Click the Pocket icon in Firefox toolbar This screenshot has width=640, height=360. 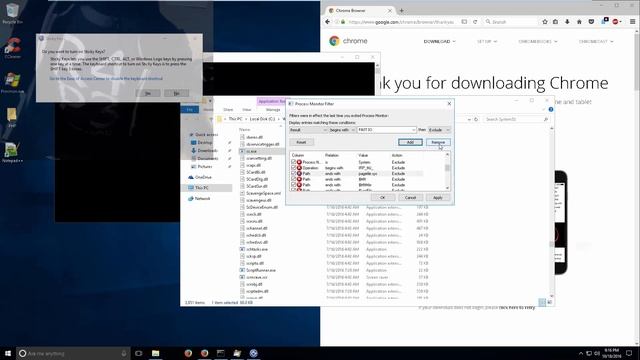click(591, 22)
